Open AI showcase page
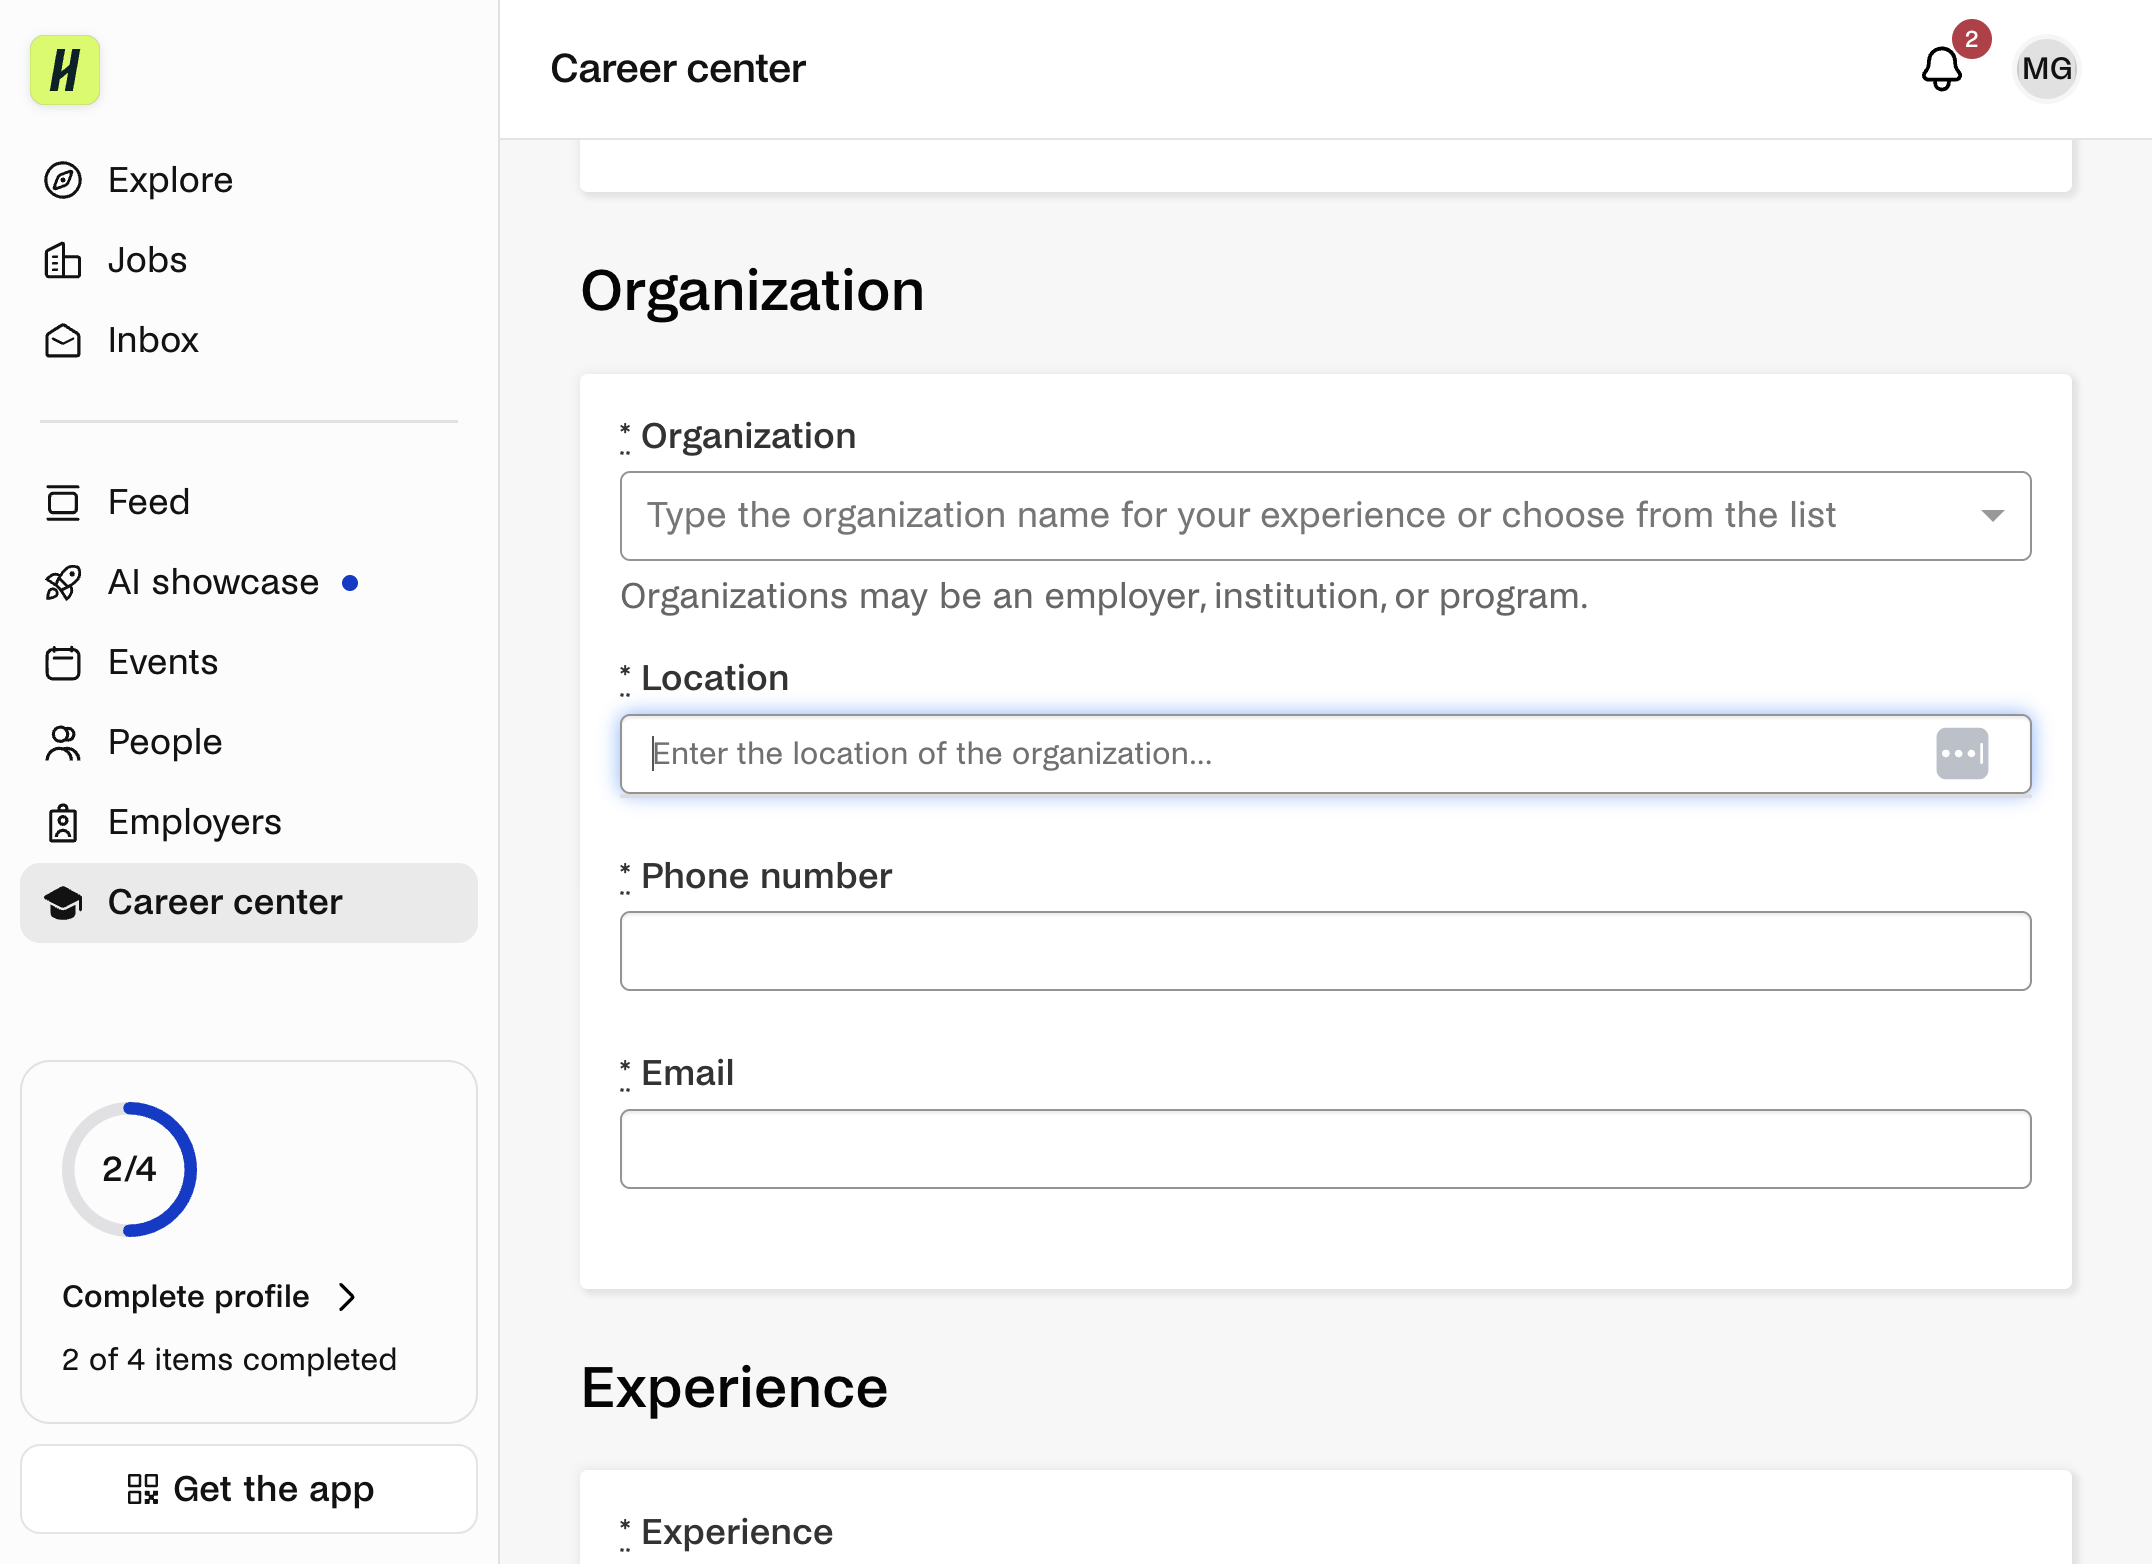Image resolution: width=2152 pixels, height=1564 pixels. [x=249, y=582]
